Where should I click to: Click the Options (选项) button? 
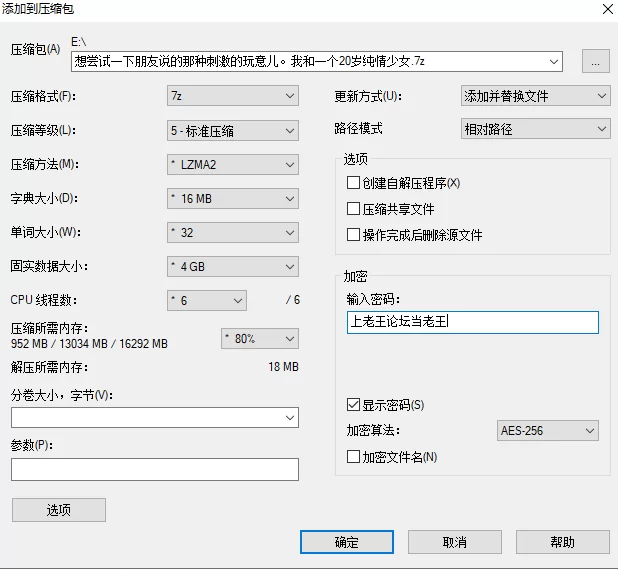tap(59, 510)
